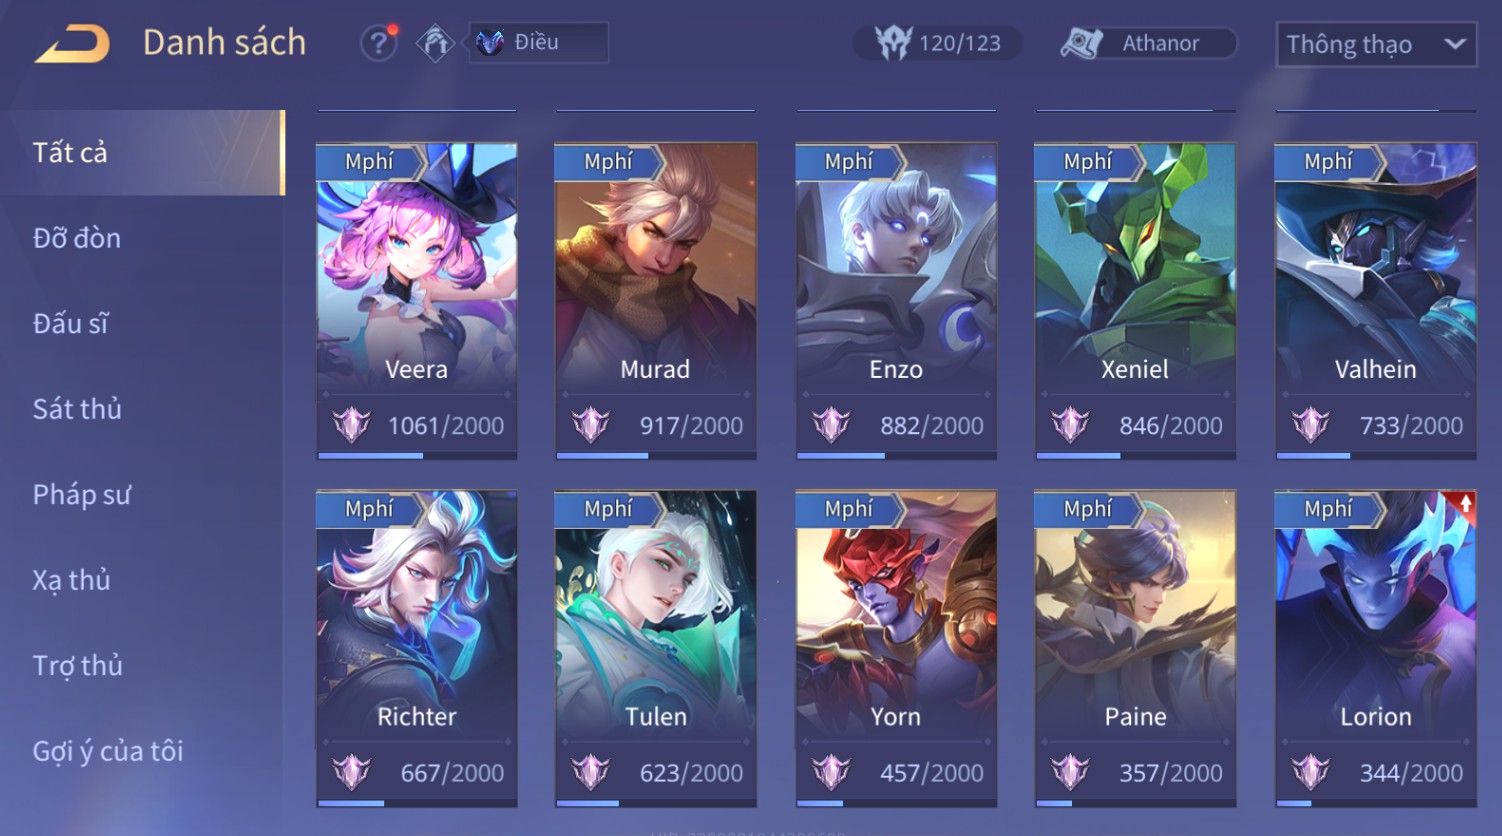Expand the Điều filter selector

pos(539,43)
